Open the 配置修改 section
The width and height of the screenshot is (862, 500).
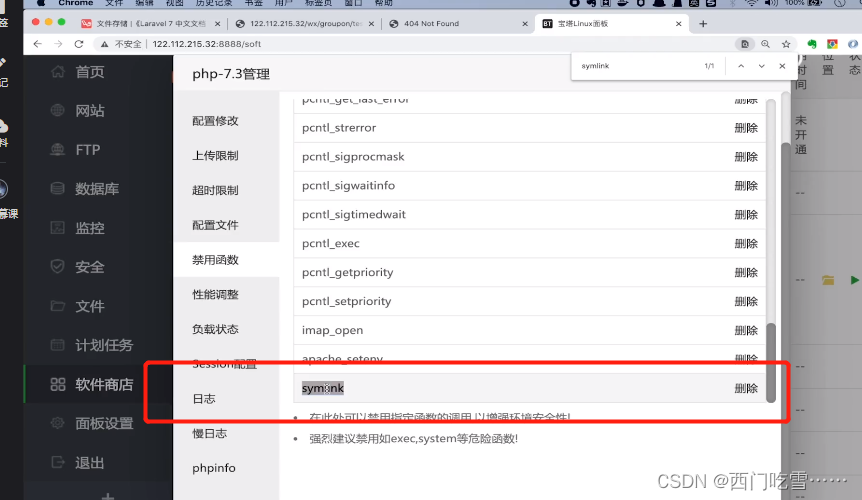(216, 121)
